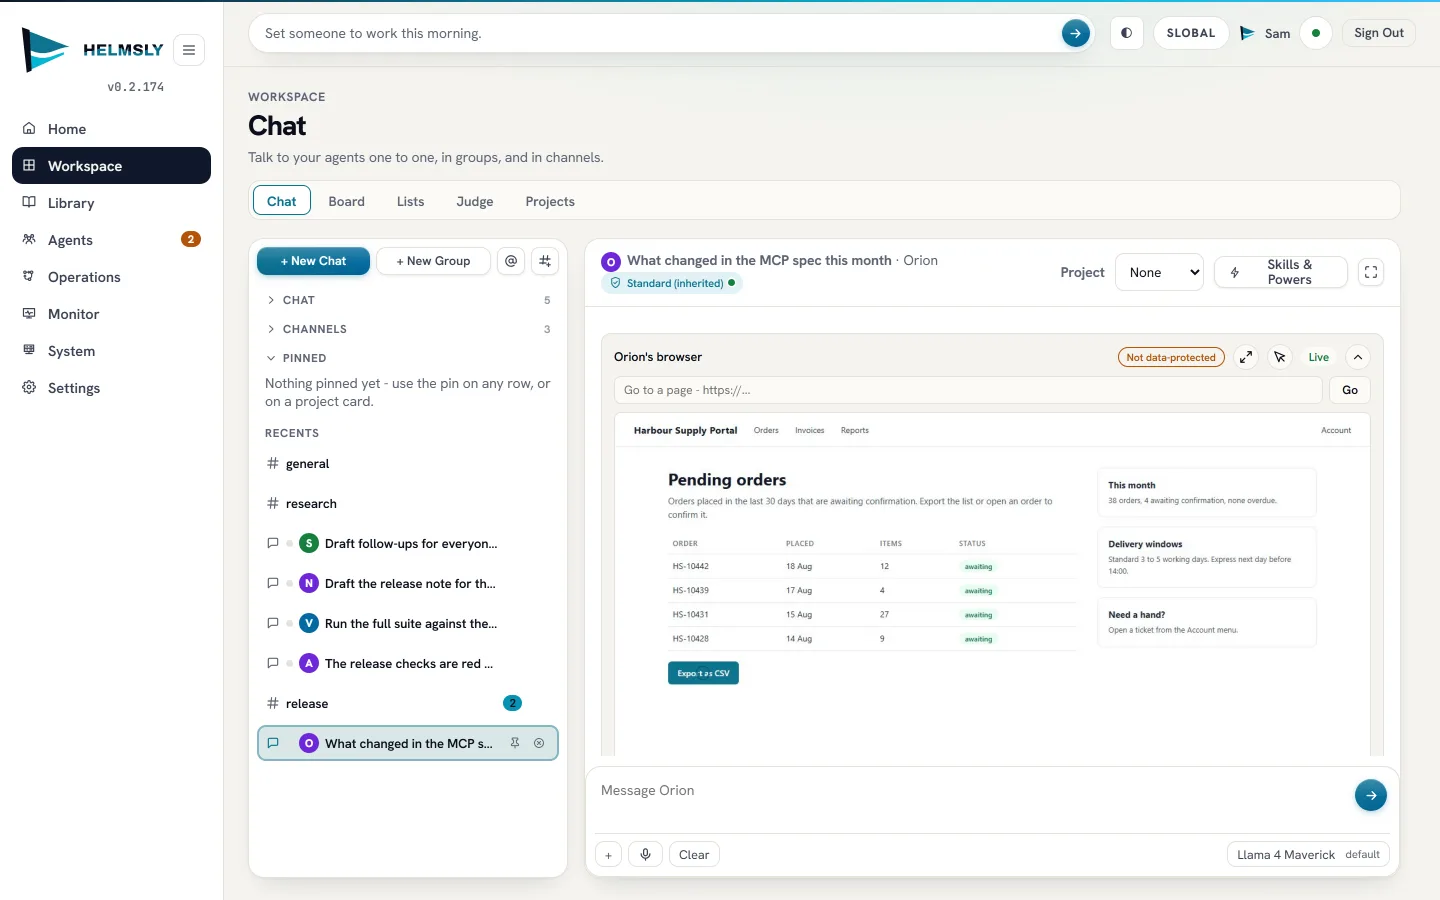Image resolution: width=1440 pixels, height=900 pixels.
Task: Click the microphone voice input icon
Action: coord(646,854)
